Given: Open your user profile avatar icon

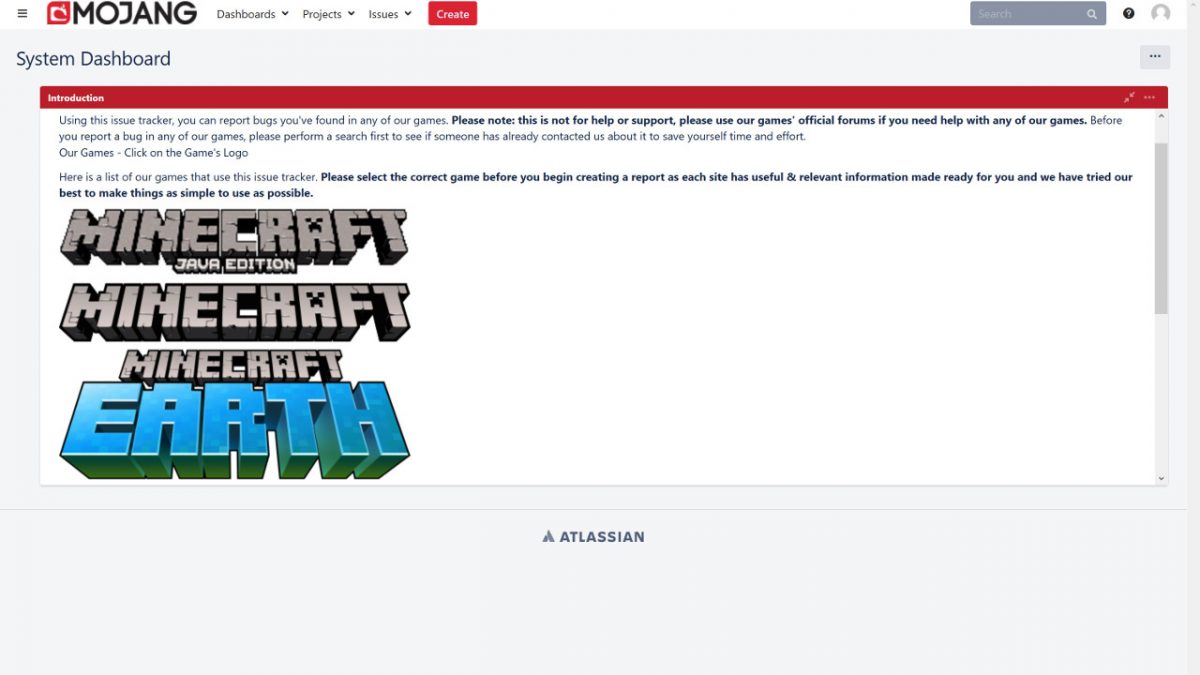Looking at the screenshot, I should [1160, 13].
